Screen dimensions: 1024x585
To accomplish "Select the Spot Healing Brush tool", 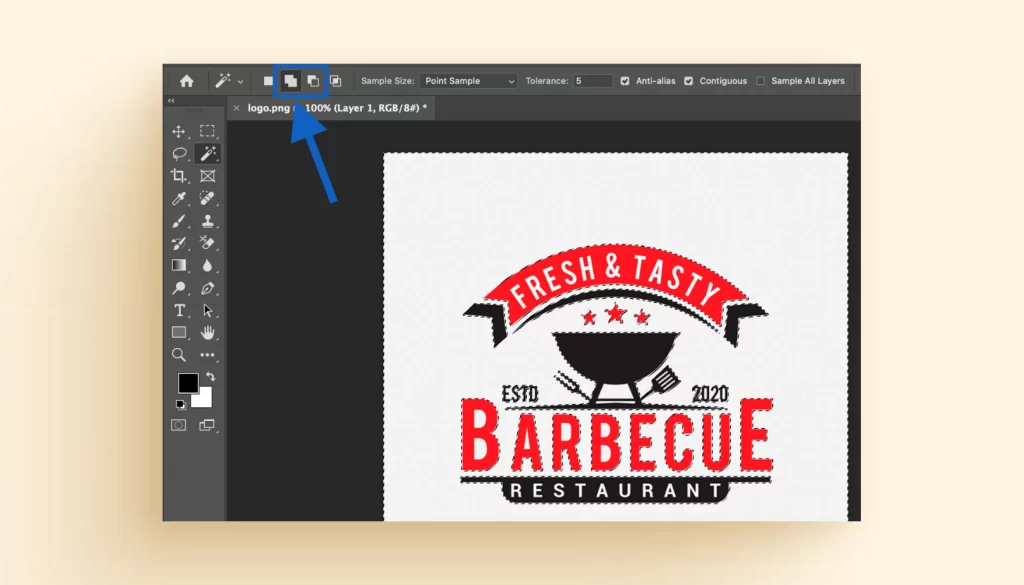I will (208, 198).
